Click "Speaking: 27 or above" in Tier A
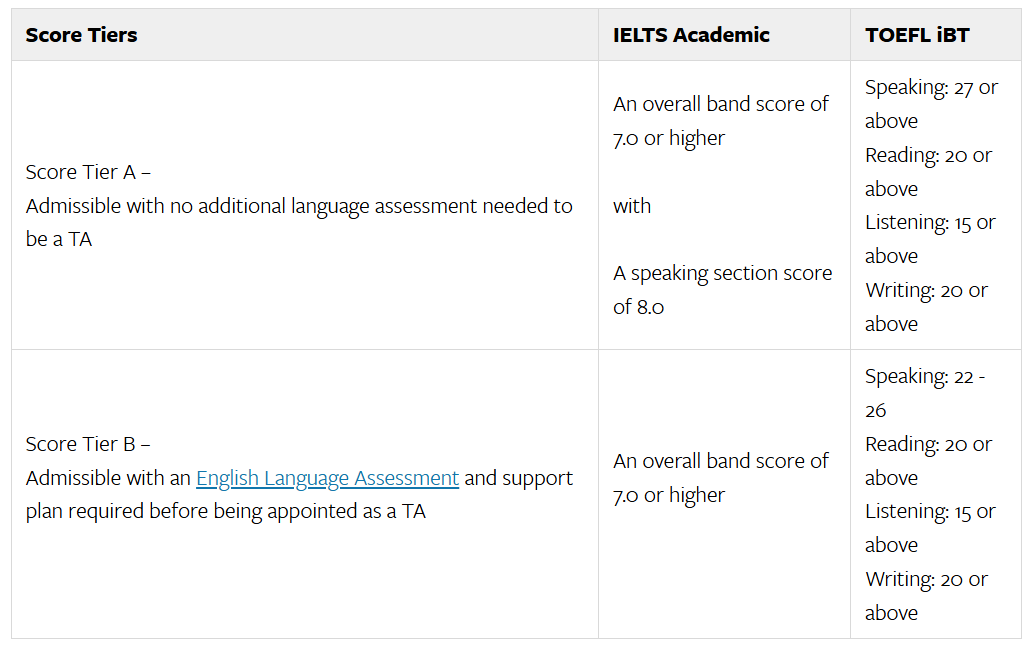 click(930, 104)
